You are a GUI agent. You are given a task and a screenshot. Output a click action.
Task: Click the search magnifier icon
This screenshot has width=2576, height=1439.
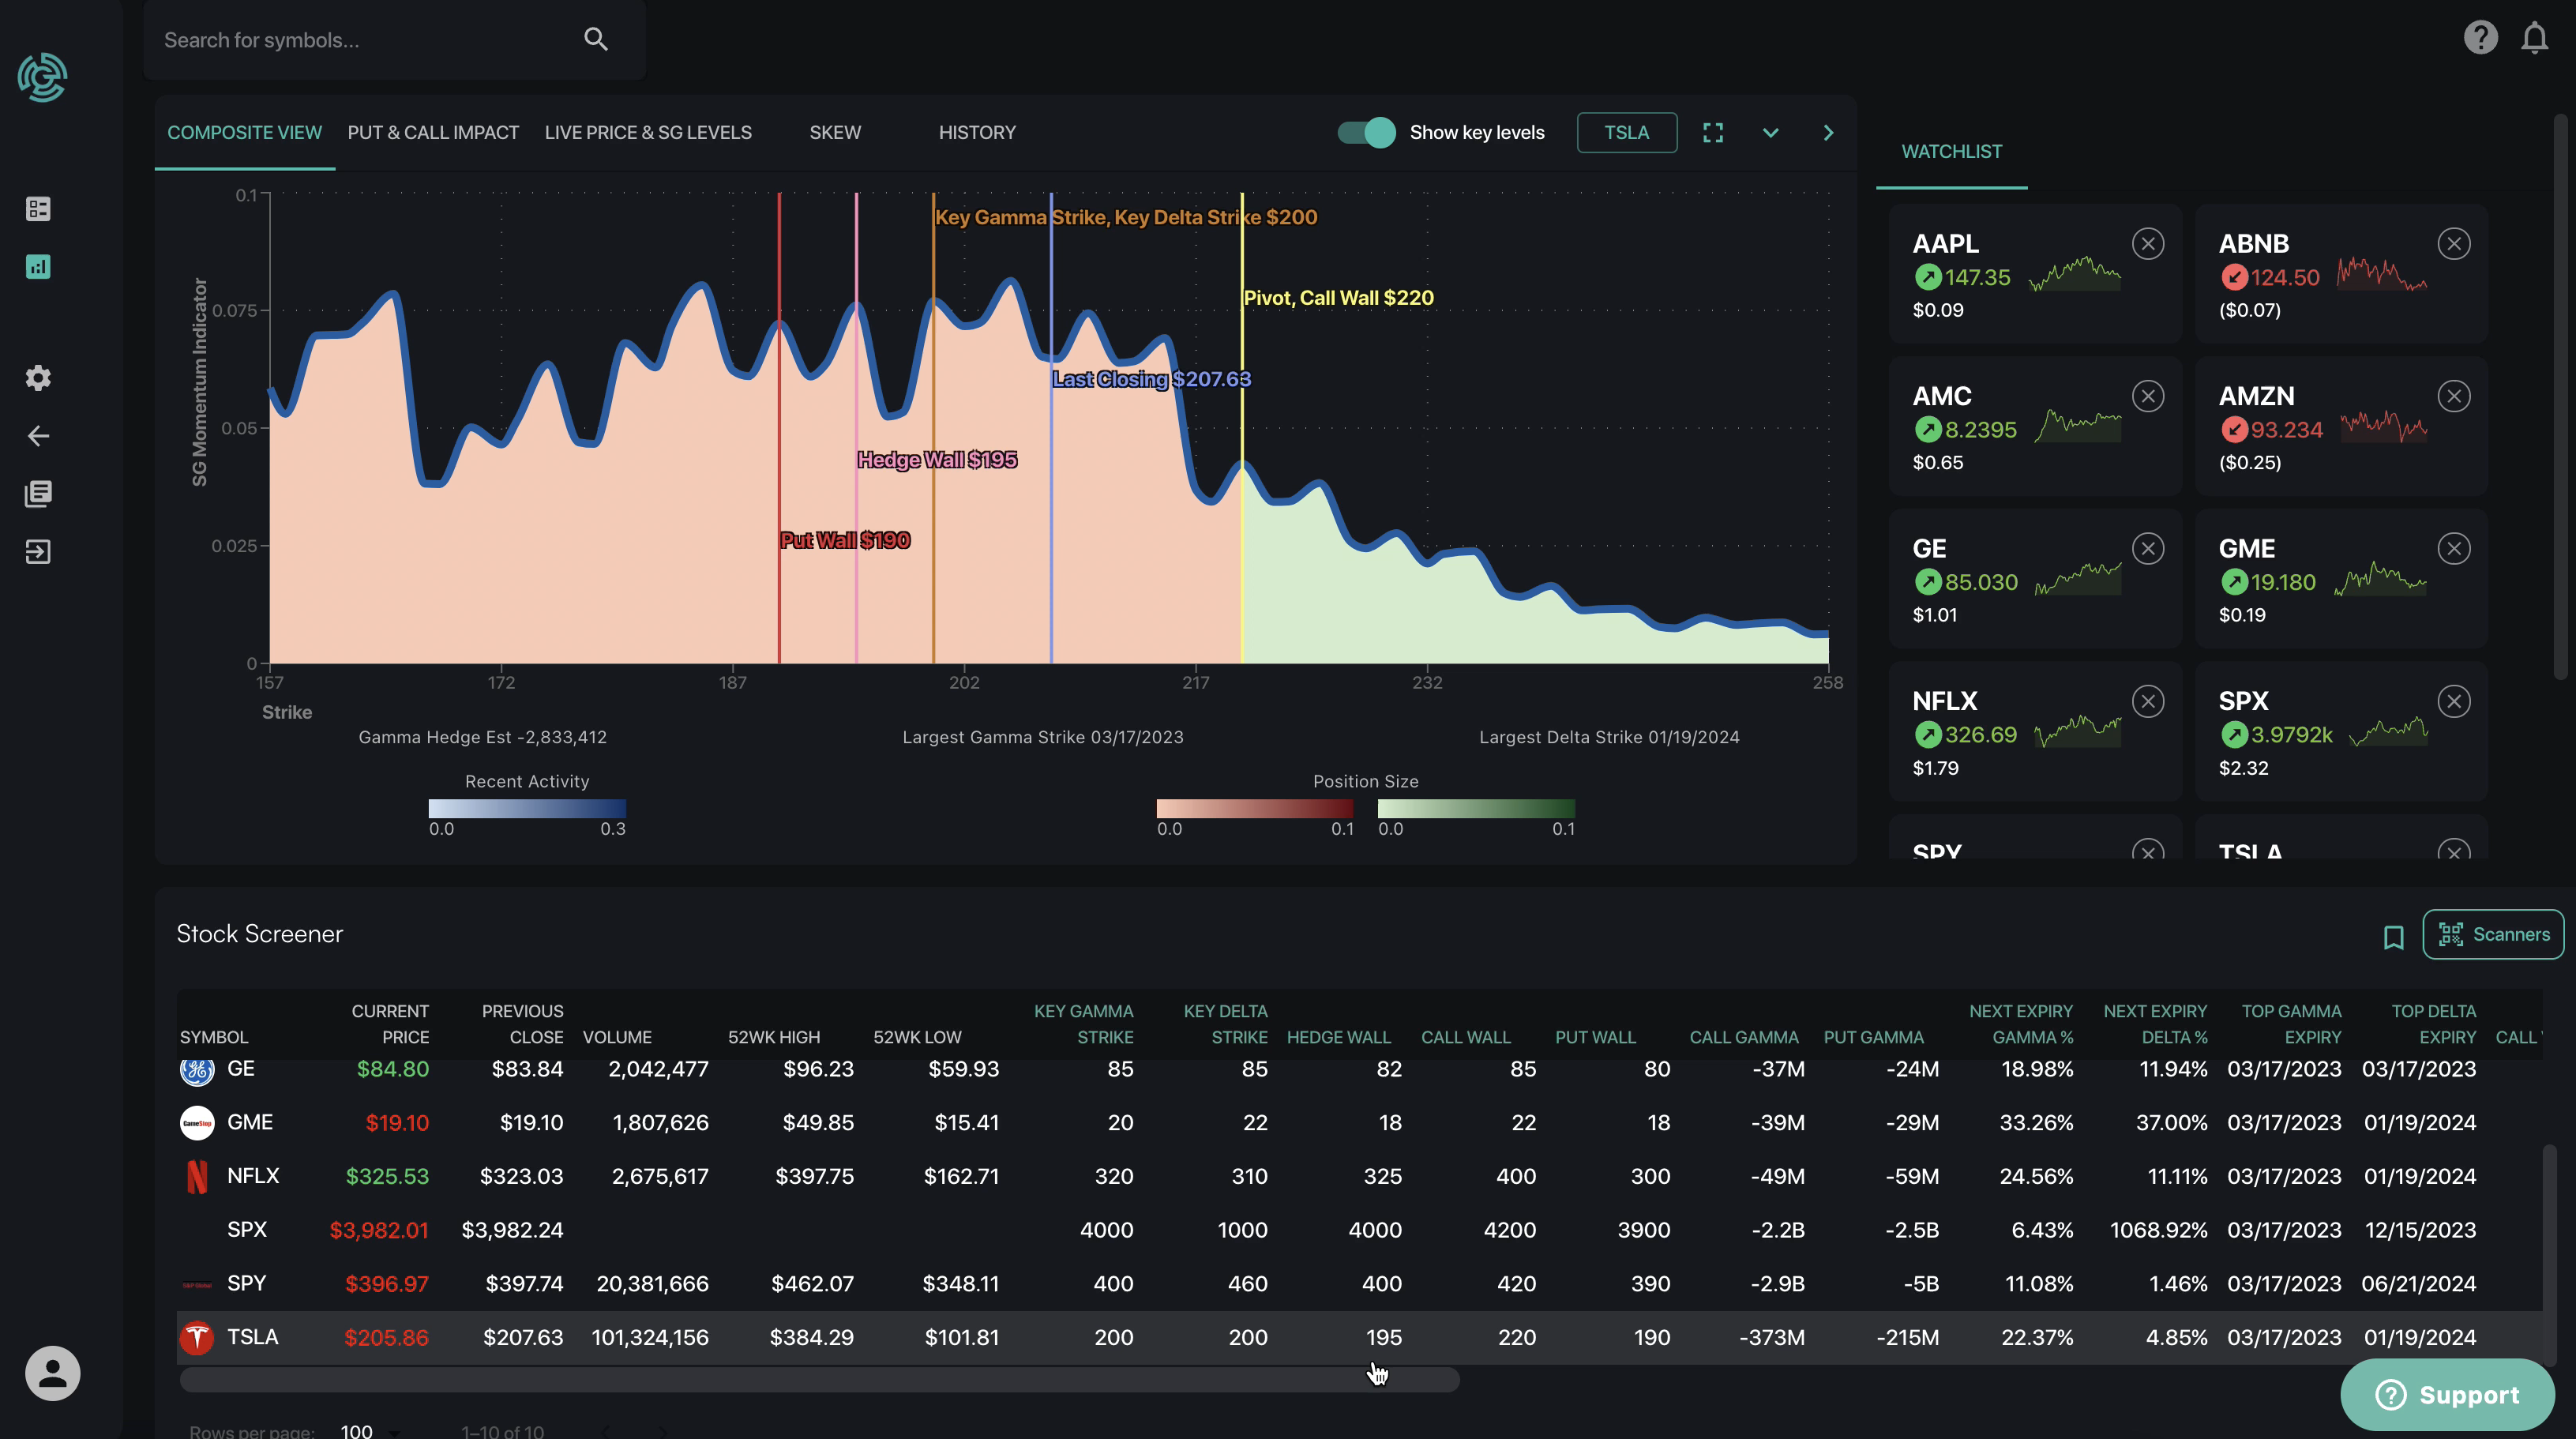point(596,39)
